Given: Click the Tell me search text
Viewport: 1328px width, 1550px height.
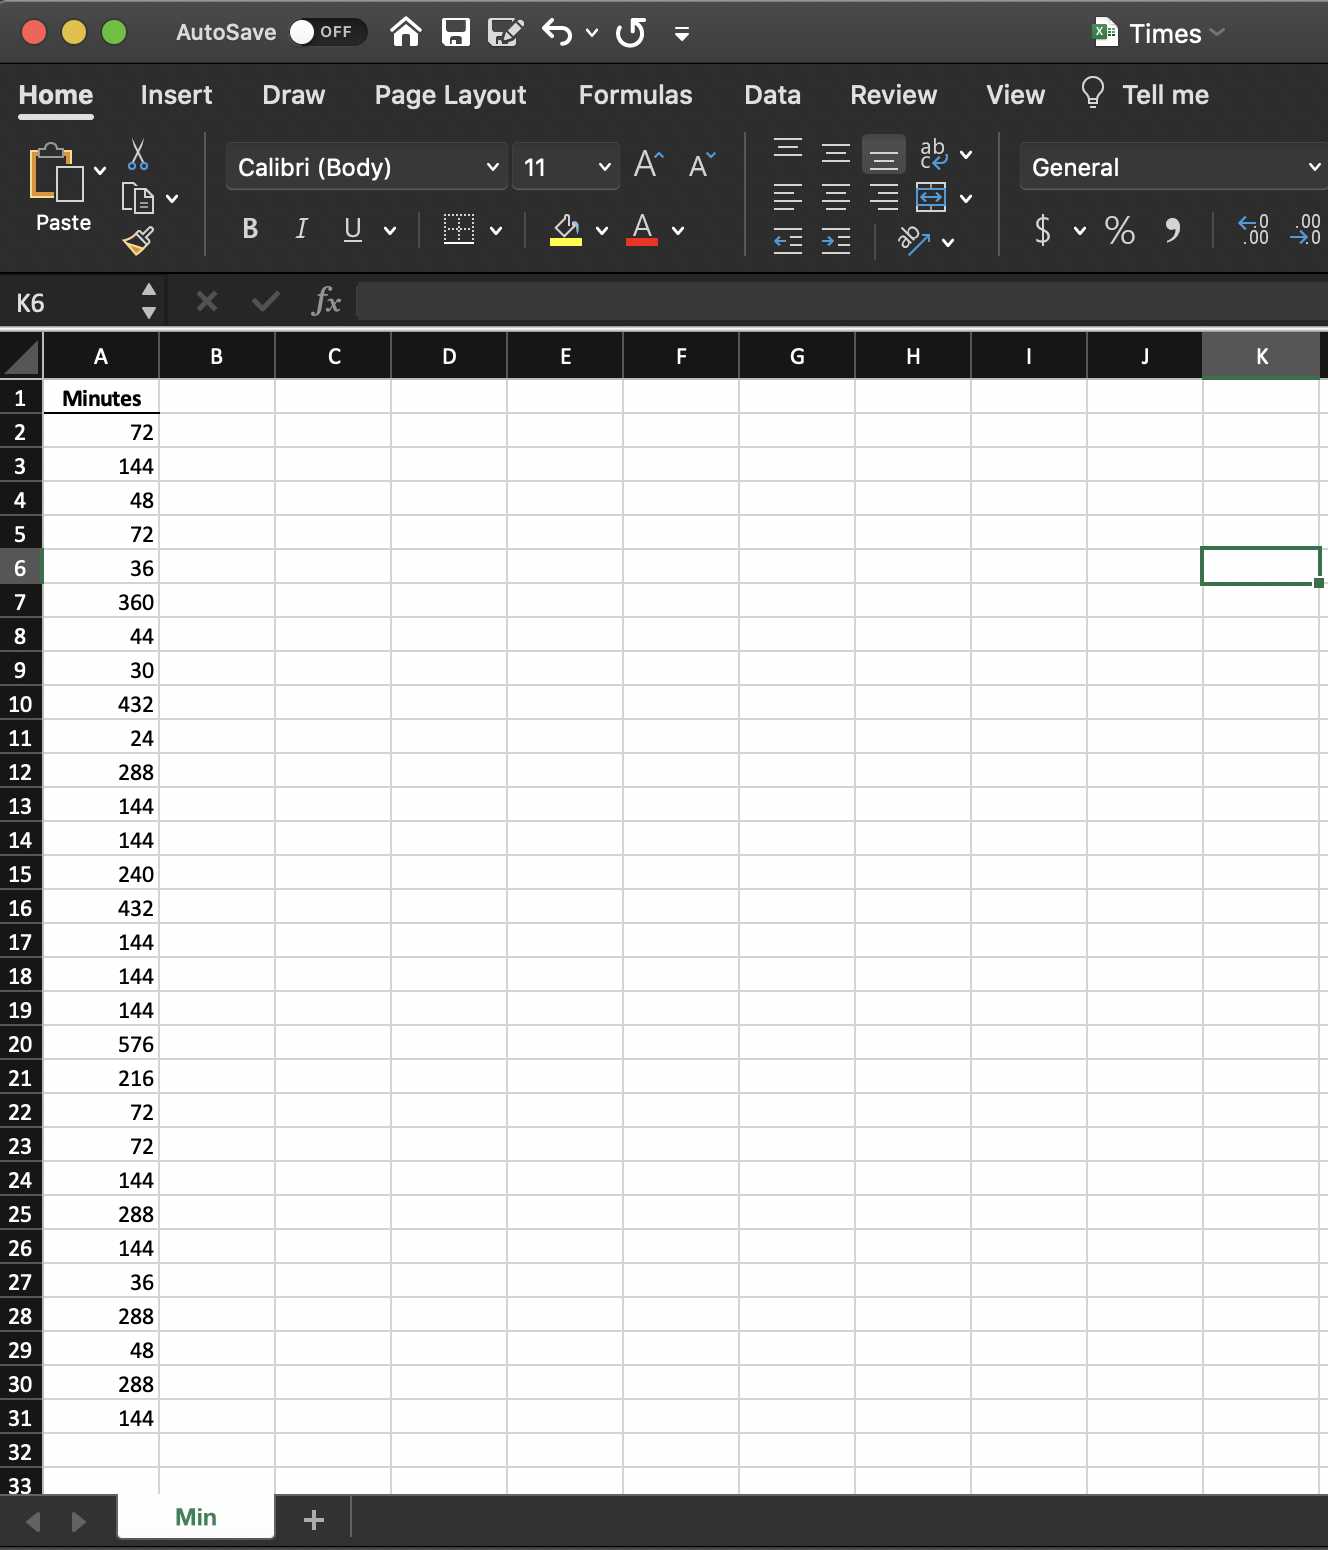Looking at the screenshot, I should click(x=1166, y=95).
